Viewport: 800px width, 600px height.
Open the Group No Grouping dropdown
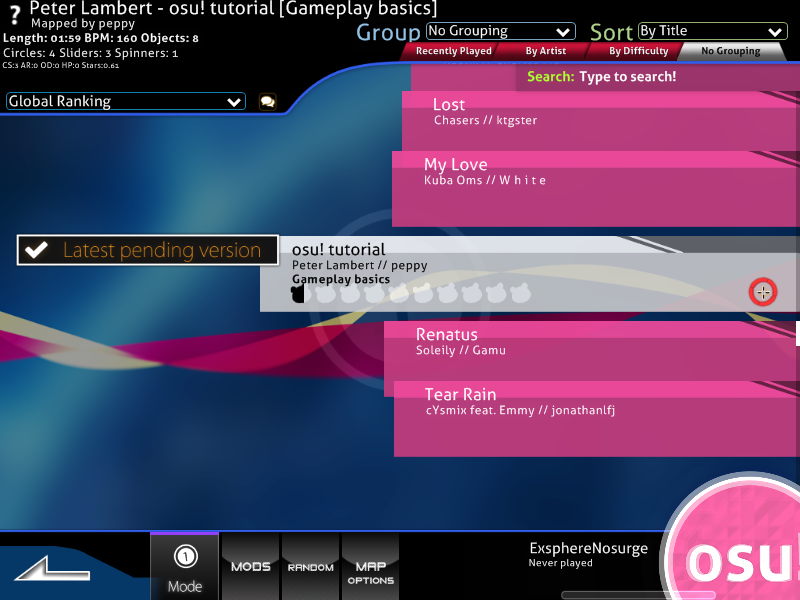[x=500, y=30]
